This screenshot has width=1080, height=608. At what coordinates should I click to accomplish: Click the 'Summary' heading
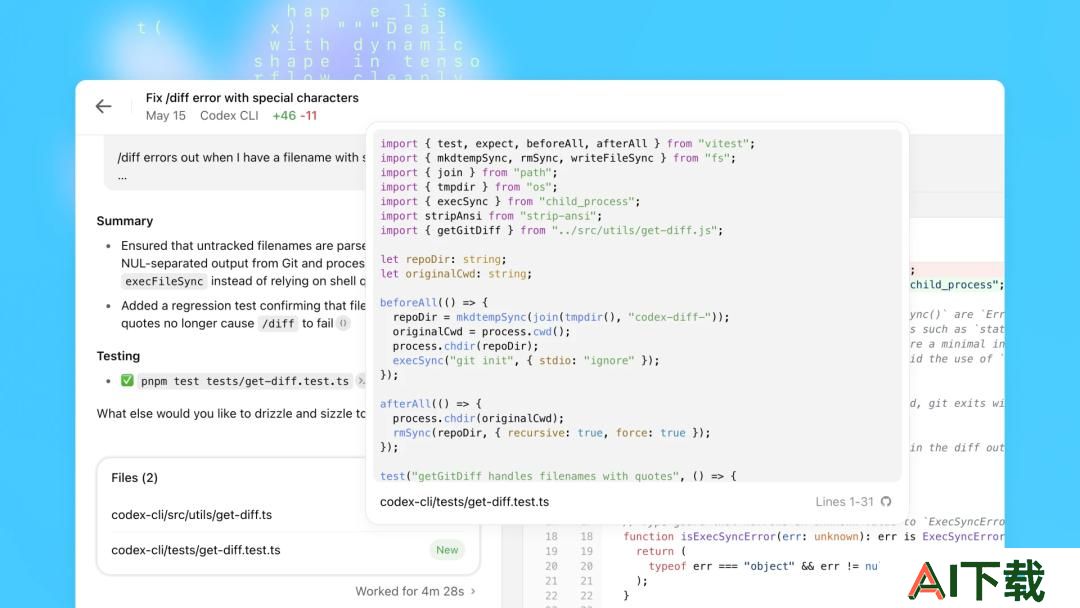tap(125, 221)
